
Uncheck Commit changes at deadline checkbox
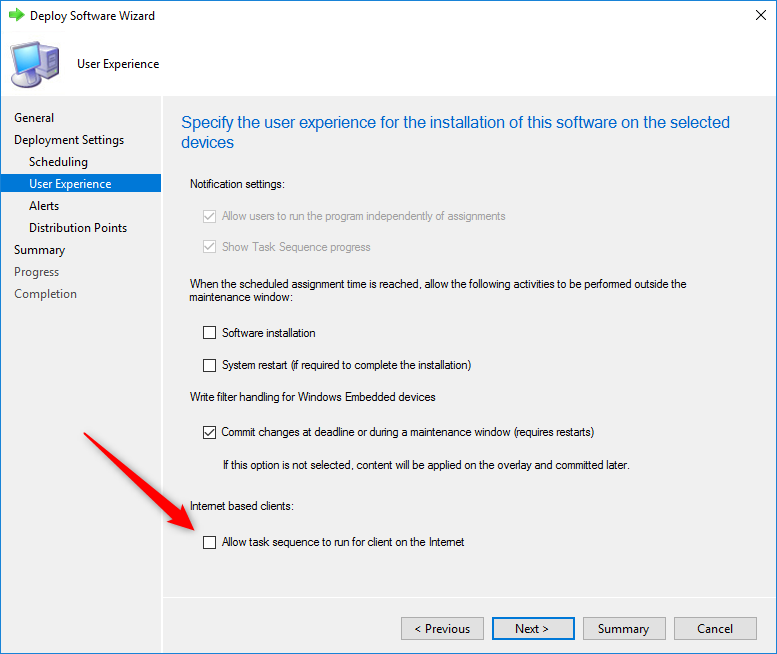[x=209, y=432]
